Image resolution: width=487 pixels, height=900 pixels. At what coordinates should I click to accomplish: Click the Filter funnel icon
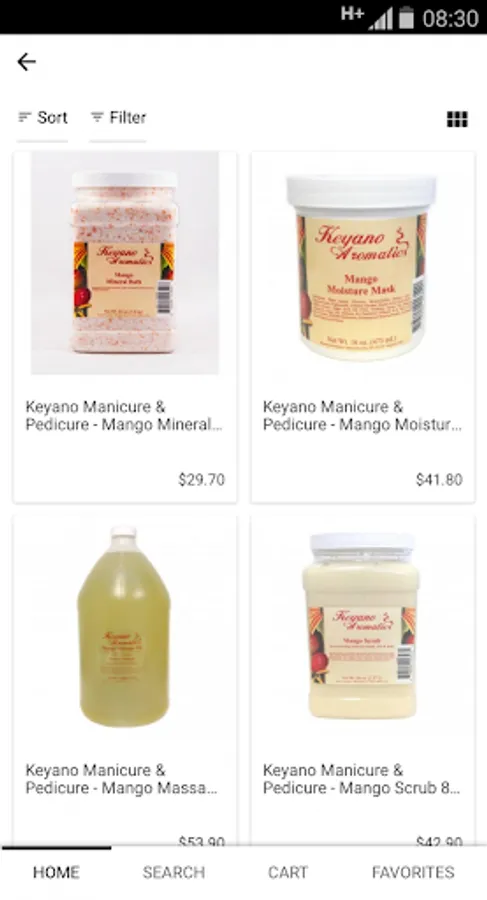(x=96, y=117)
